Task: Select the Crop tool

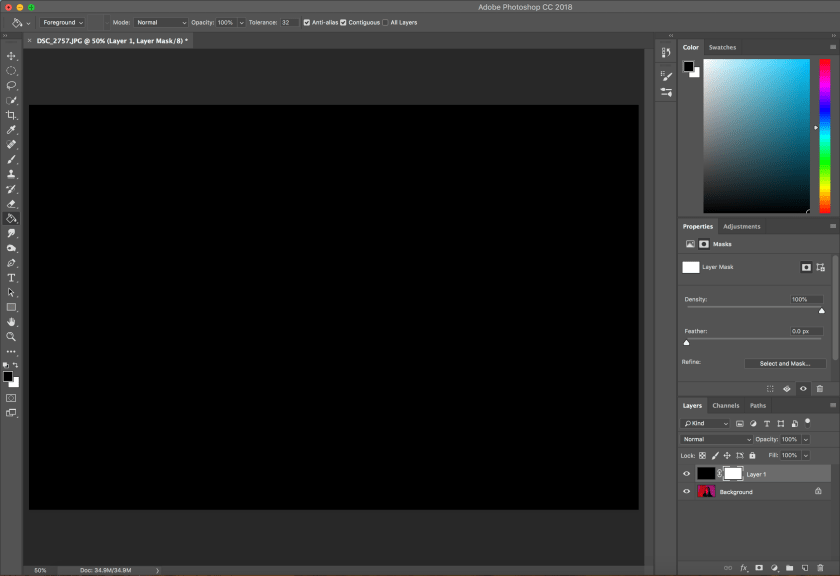Action: coord(12,115)
